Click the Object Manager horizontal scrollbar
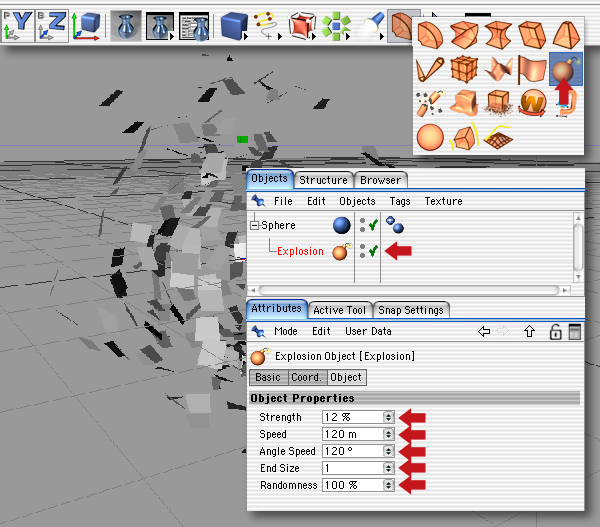The height and width of the screenshot is (527, 600). click(409, 290)
